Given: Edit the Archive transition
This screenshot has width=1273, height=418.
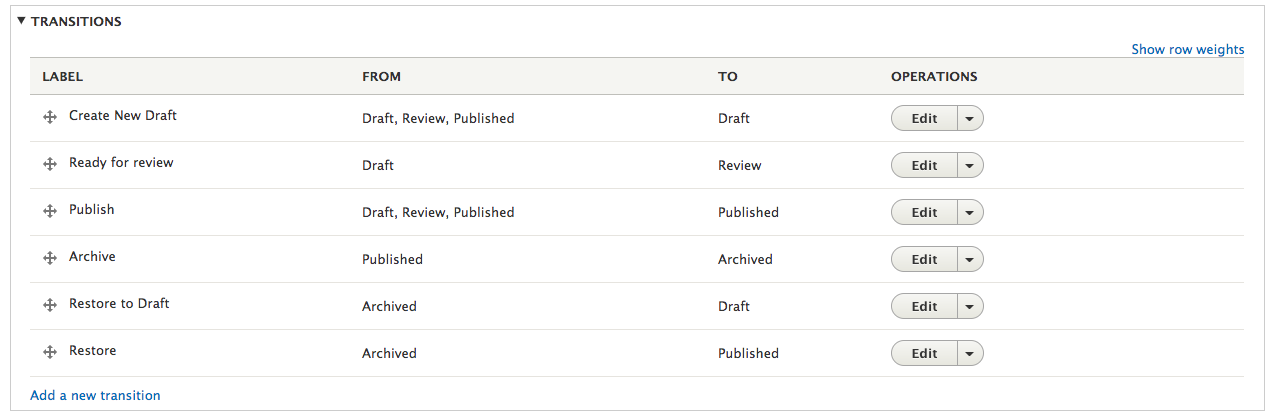Looking at the screenshot, I should point(924,259).
